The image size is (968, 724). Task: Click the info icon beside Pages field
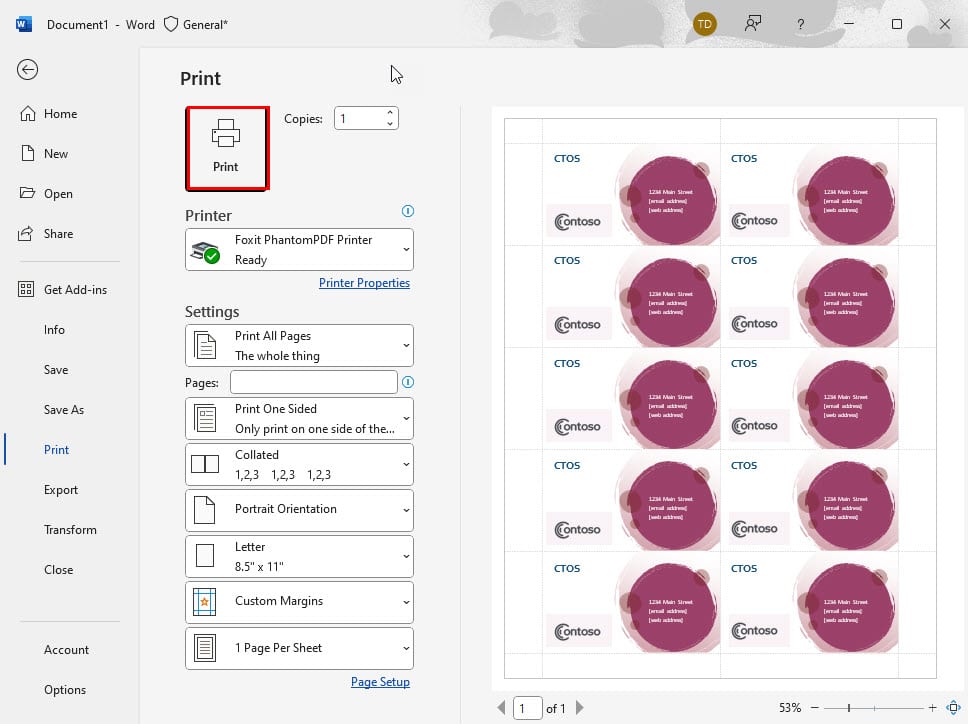pyautogui.click(x=408, y=382)
